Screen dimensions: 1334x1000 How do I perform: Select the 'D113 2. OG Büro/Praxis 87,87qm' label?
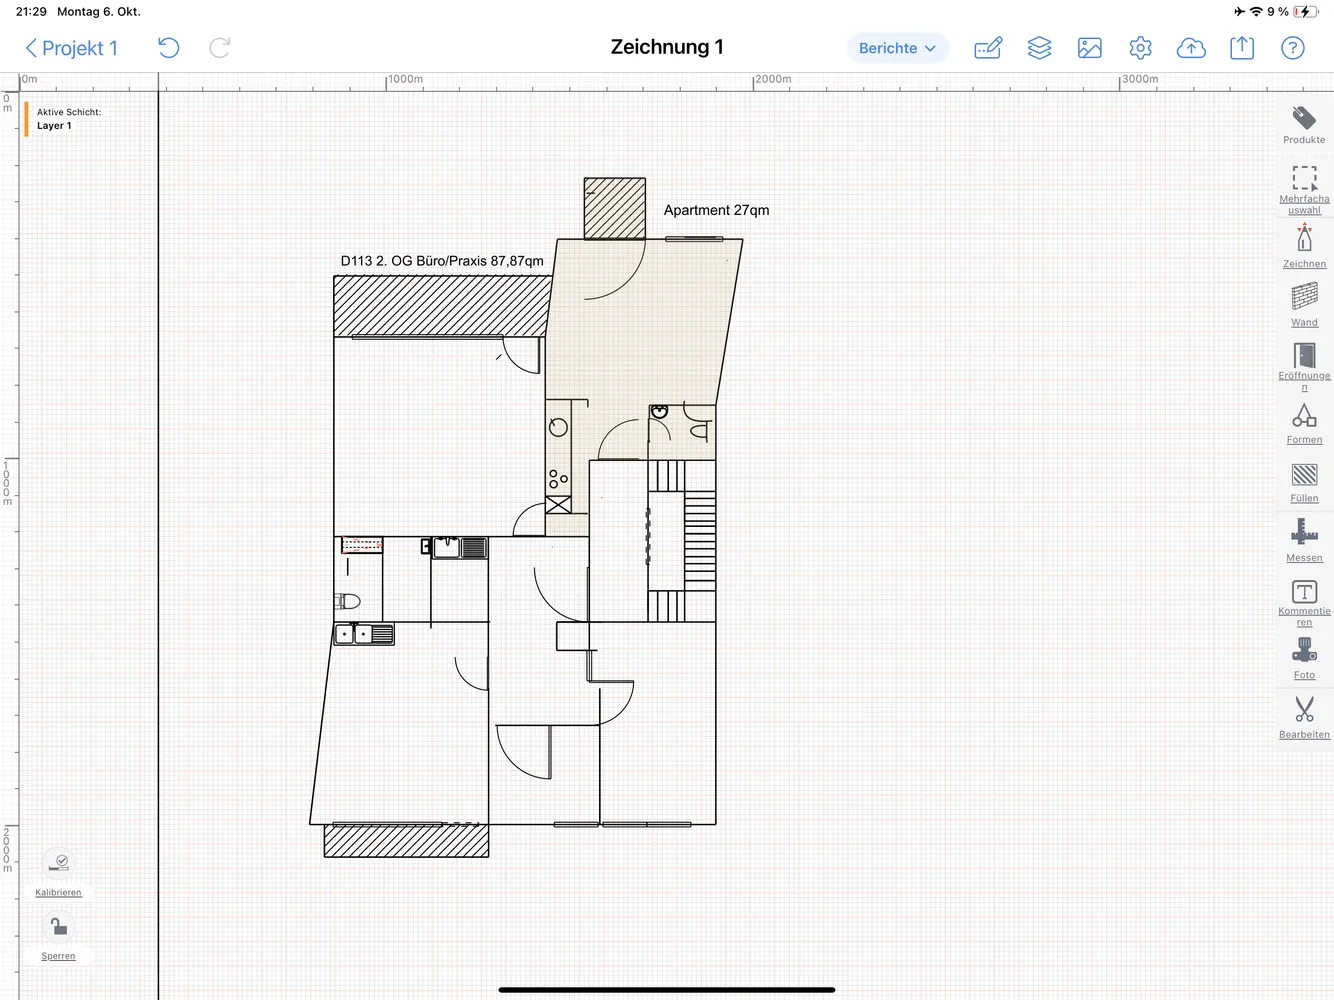click(442, 261)
